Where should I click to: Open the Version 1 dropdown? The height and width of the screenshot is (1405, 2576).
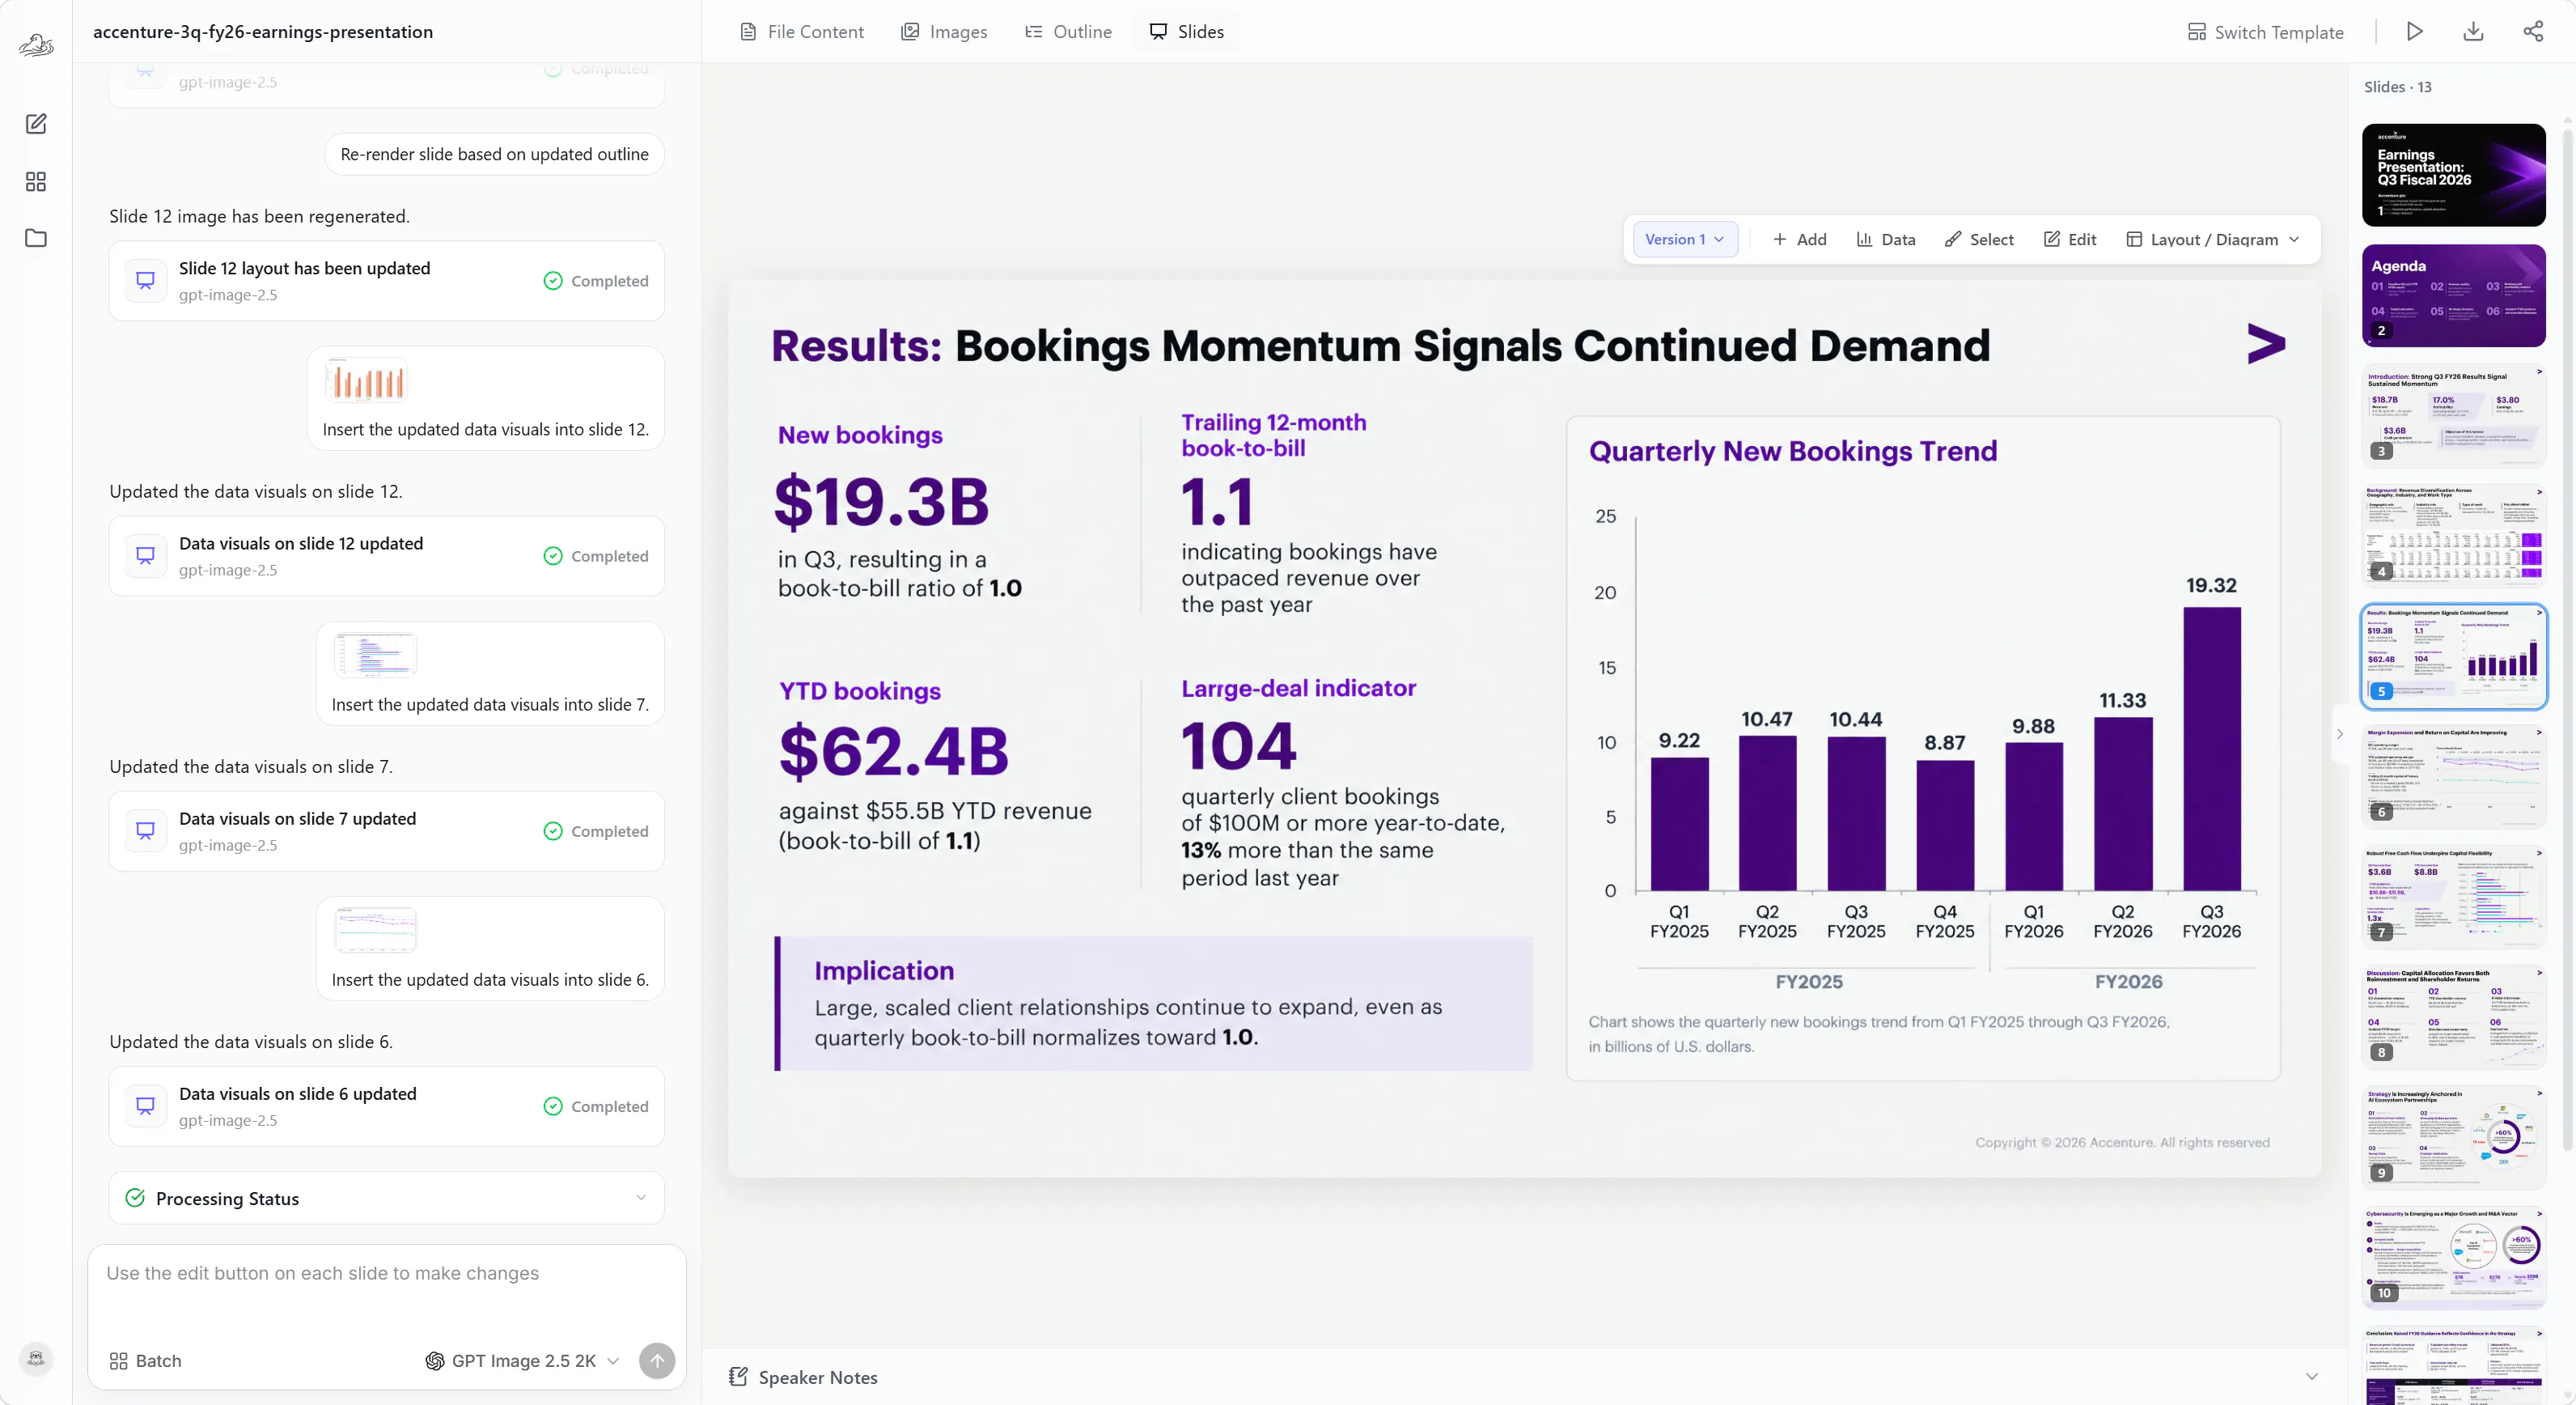click(x=1685, y=239)
